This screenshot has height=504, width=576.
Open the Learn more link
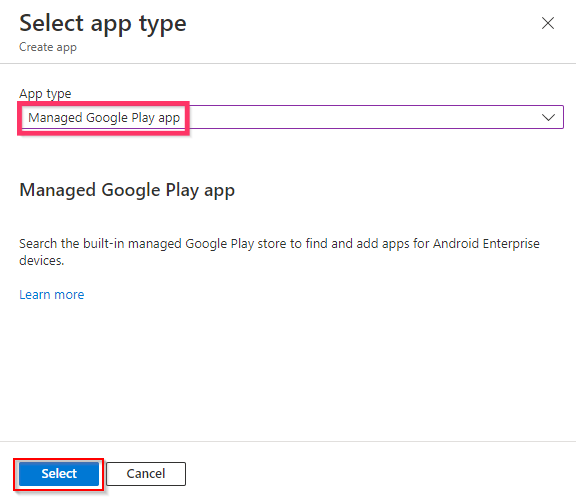click(52, 295)
